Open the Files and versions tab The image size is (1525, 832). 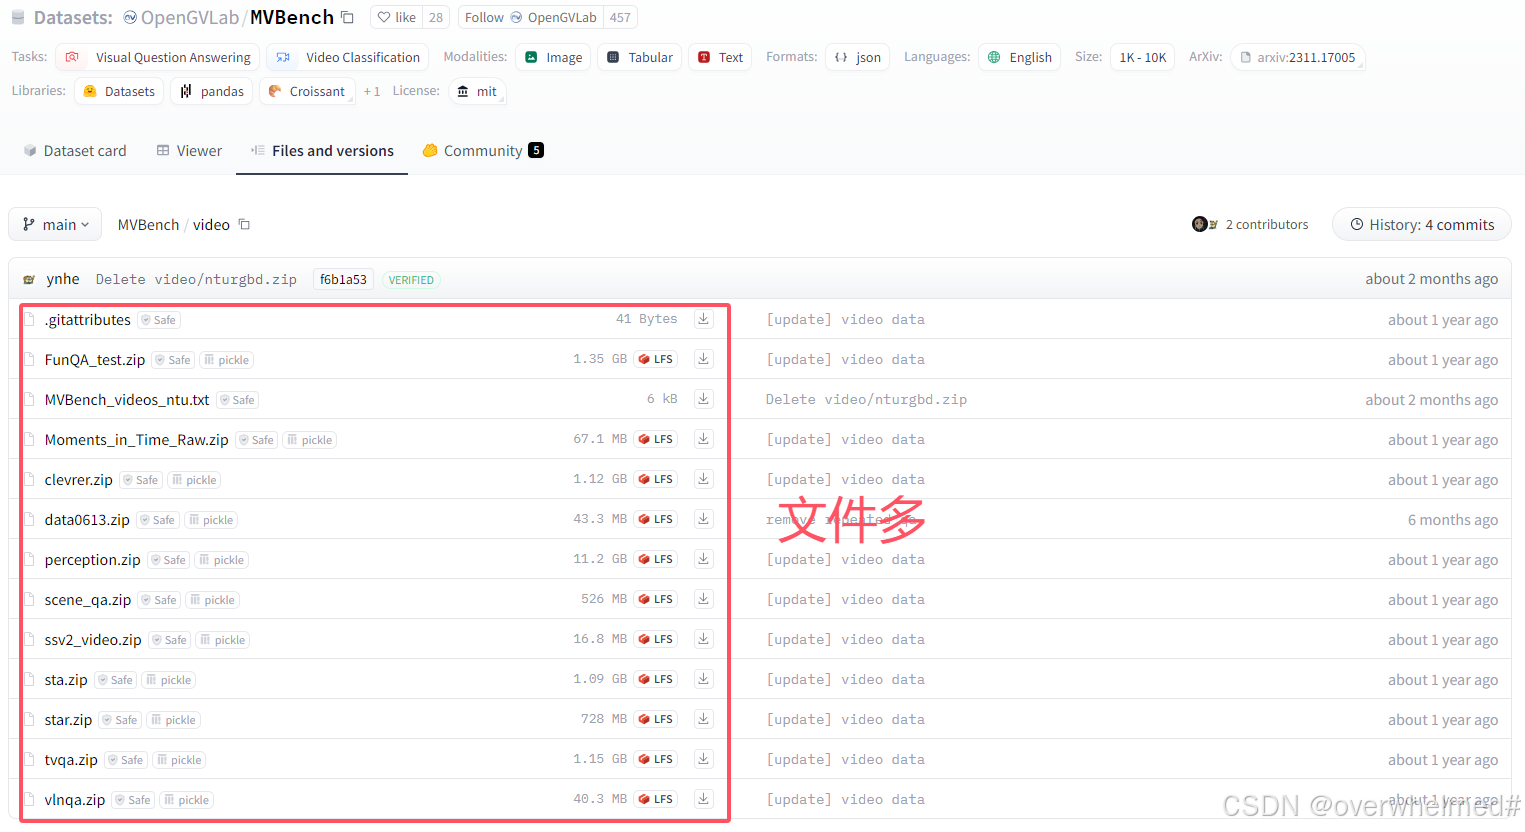coord(322,151)
